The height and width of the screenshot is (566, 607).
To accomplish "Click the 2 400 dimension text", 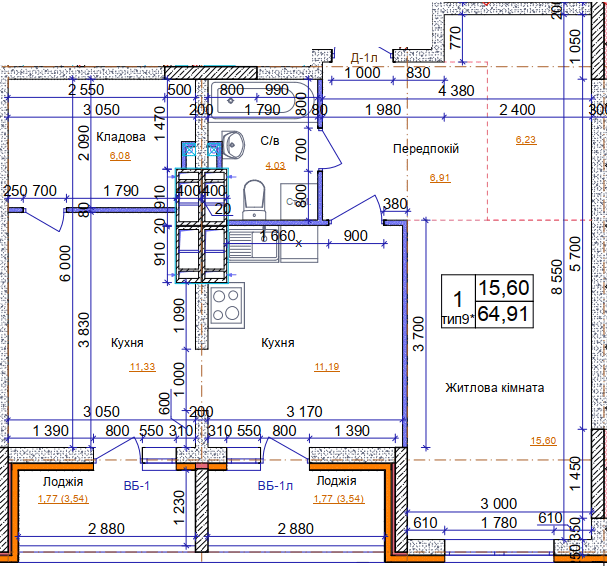I will tap(517, 110).
